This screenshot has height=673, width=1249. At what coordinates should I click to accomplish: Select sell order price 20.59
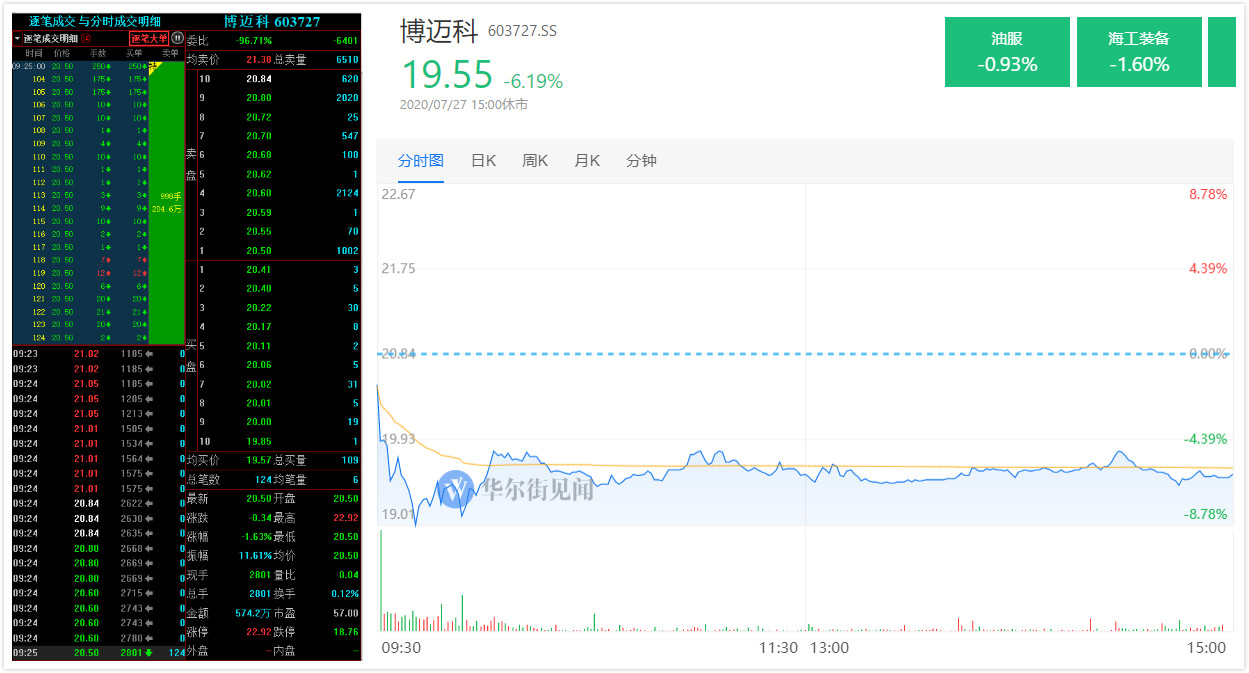(258, 212)
